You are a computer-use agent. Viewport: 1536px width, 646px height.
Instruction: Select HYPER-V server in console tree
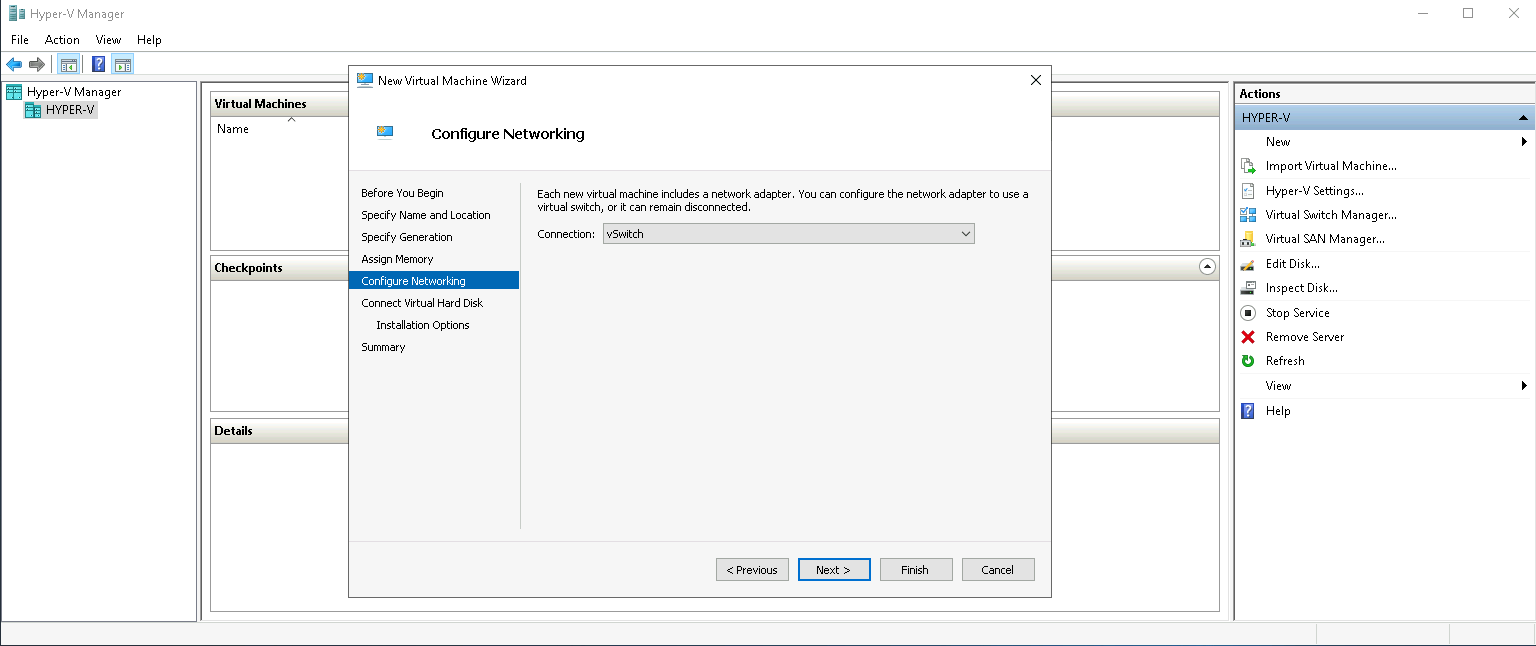pyautogui.click(x=70, y=110)
